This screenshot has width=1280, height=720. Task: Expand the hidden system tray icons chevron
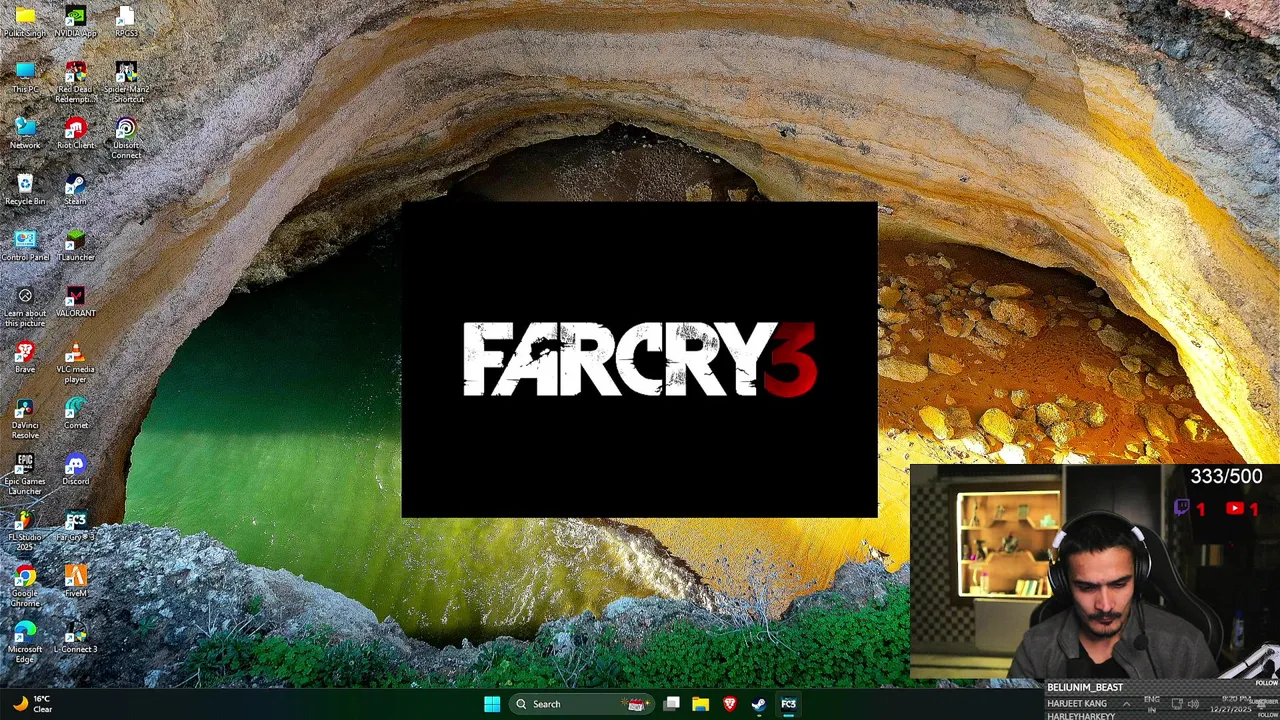(1126, 704)
